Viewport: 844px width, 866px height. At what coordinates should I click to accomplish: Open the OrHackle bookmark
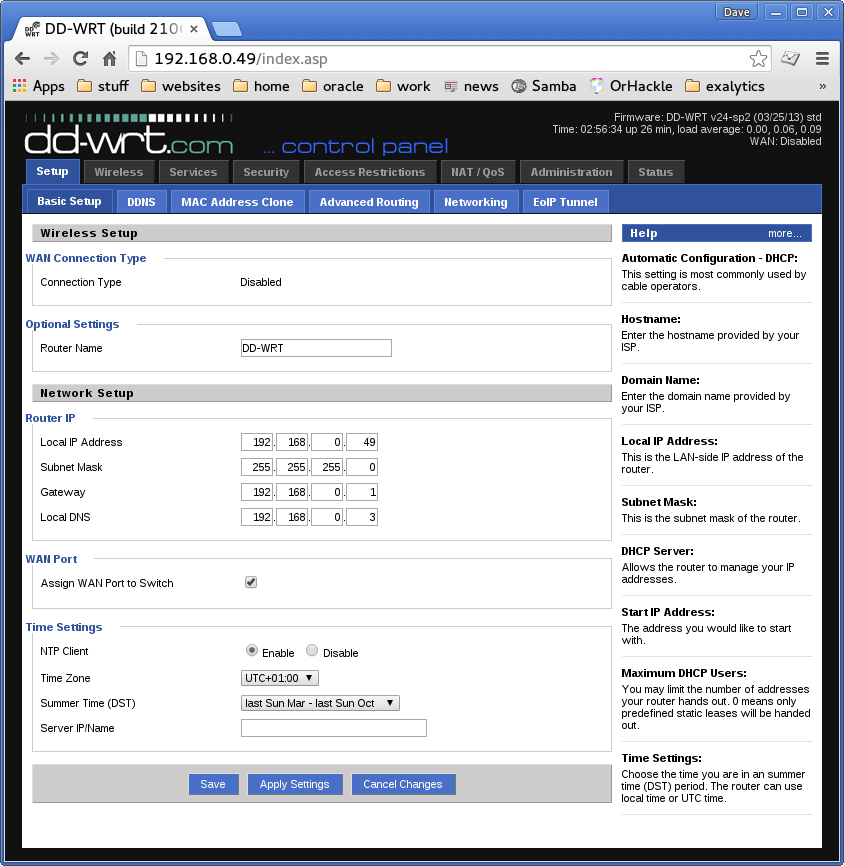631,86
